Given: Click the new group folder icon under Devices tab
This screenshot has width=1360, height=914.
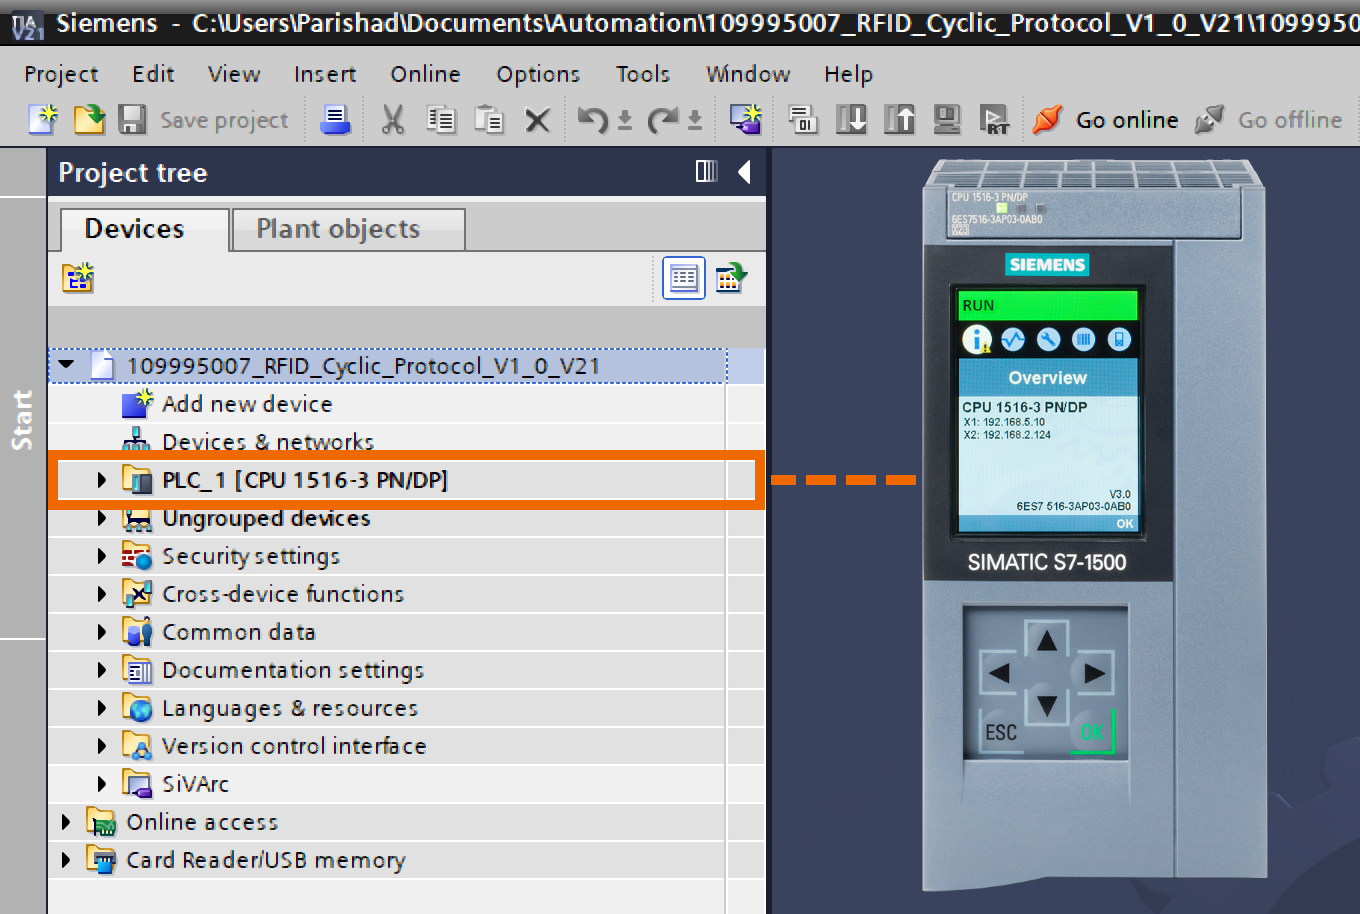Looking at the screenshot, I should pyautogui.click(x=78, y=277).
